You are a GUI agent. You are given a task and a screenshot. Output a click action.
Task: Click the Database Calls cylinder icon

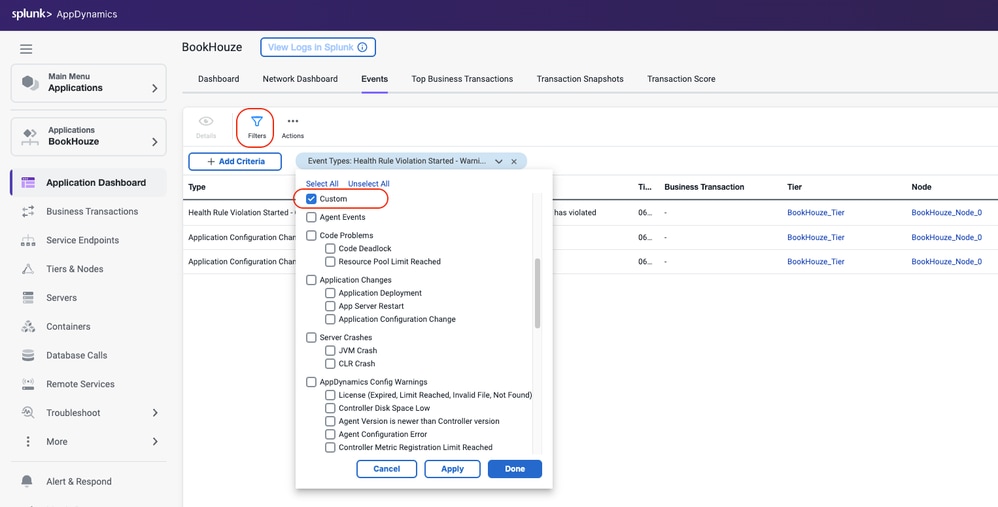(28, 355)
